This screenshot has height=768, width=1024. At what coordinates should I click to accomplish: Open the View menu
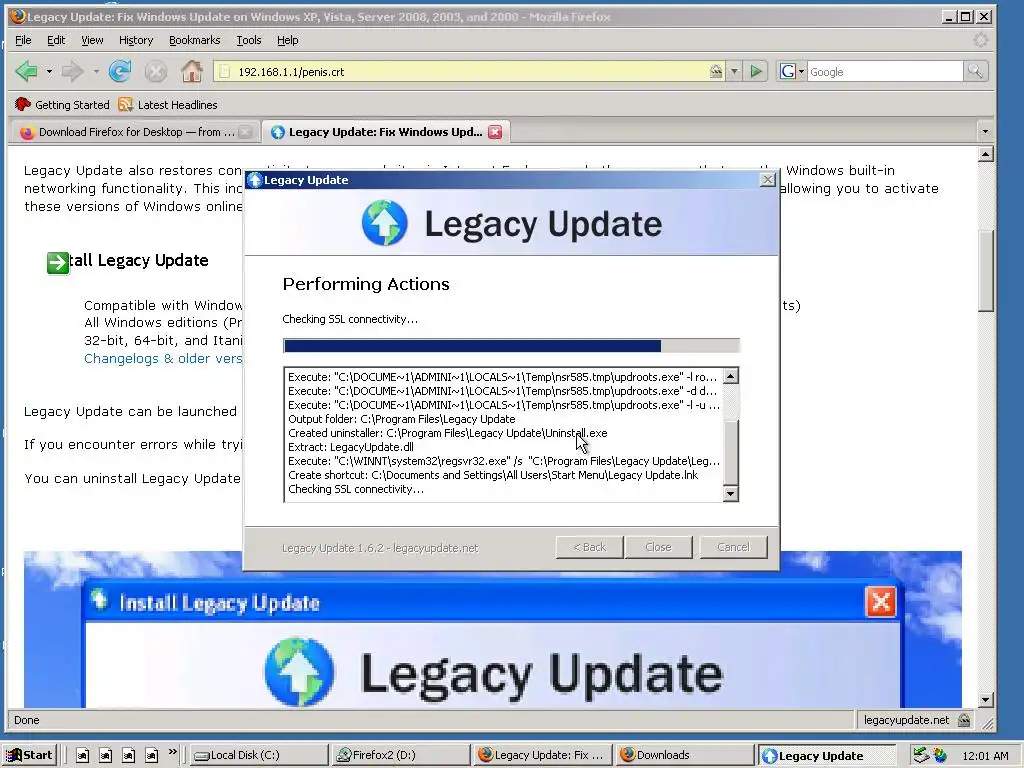tap(92, 40)
